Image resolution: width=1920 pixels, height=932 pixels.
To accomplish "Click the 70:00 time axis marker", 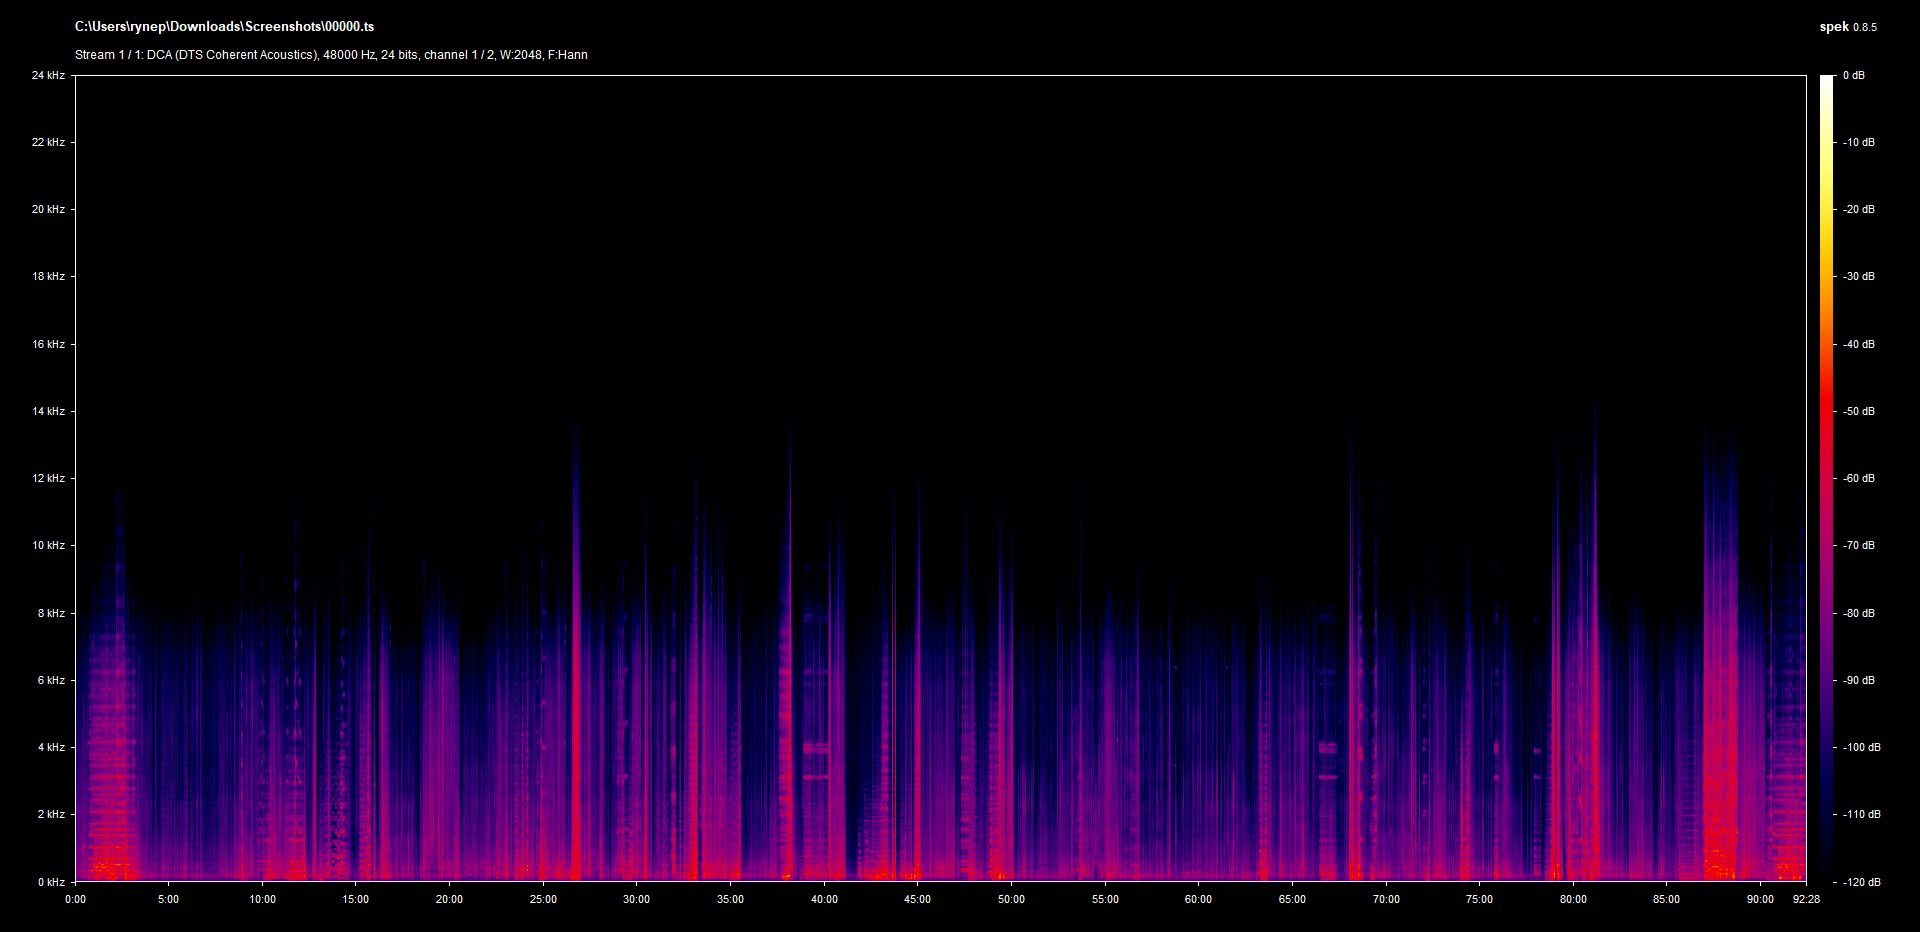I will pos(1385,899).
